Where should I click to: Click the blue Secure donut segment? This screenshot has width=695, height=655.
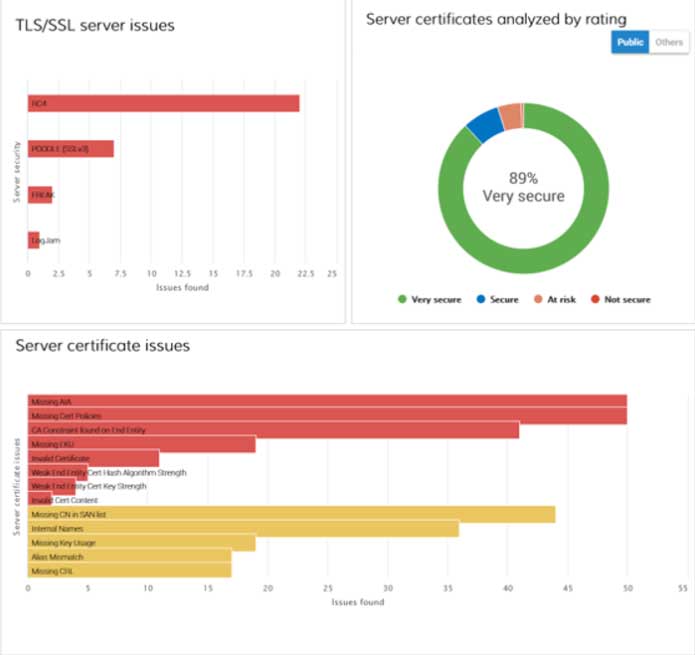pos(486,125)
